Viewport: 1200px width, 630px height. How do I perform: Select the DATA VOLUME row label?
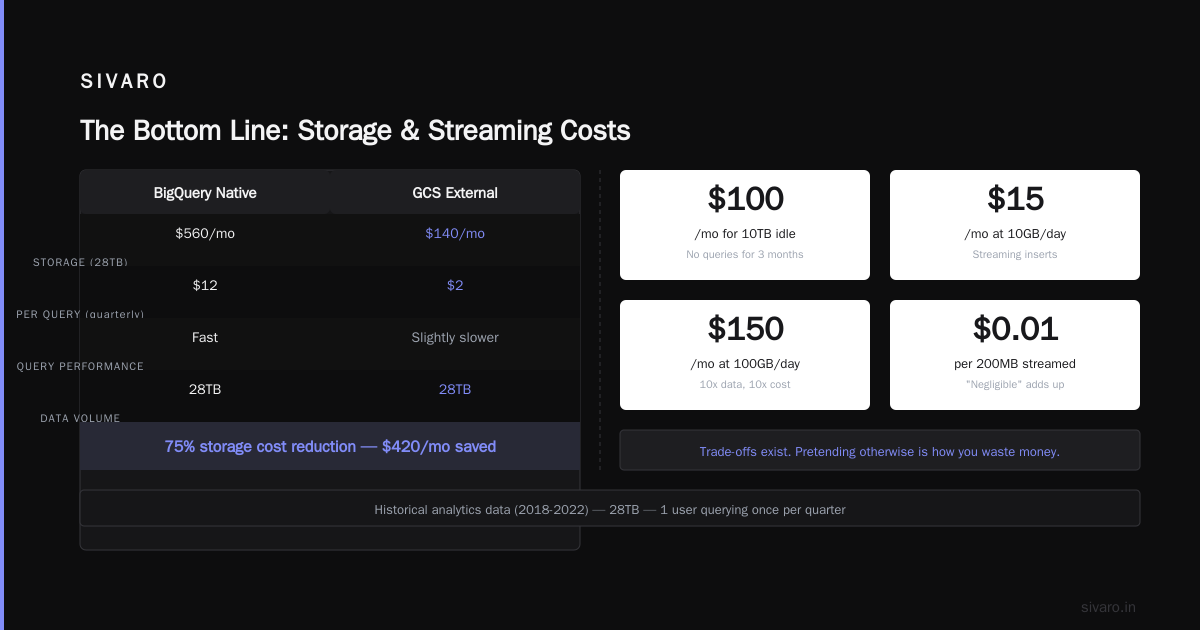(x=80, y=418)
